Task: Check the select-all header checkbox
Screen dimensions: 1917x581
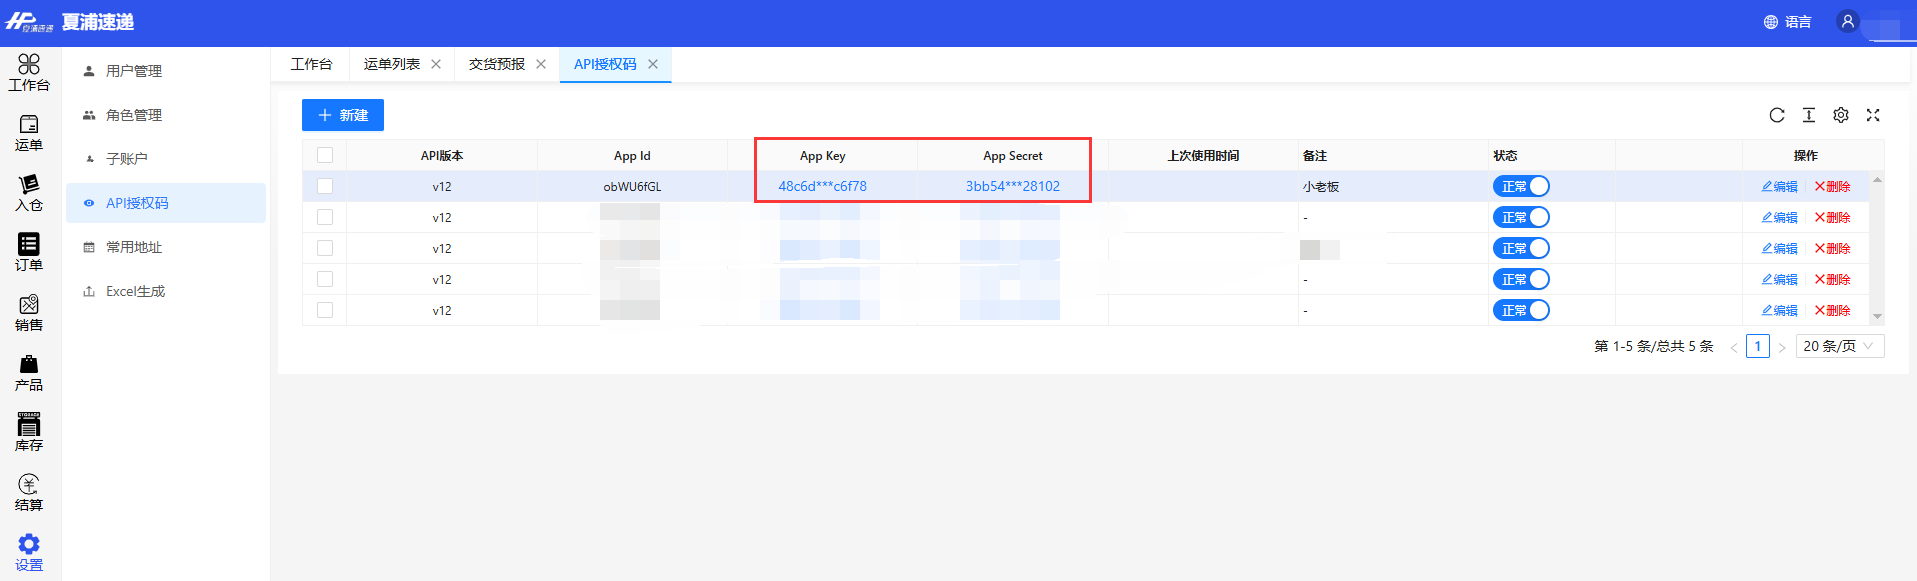Action: (x=325, y=155)
